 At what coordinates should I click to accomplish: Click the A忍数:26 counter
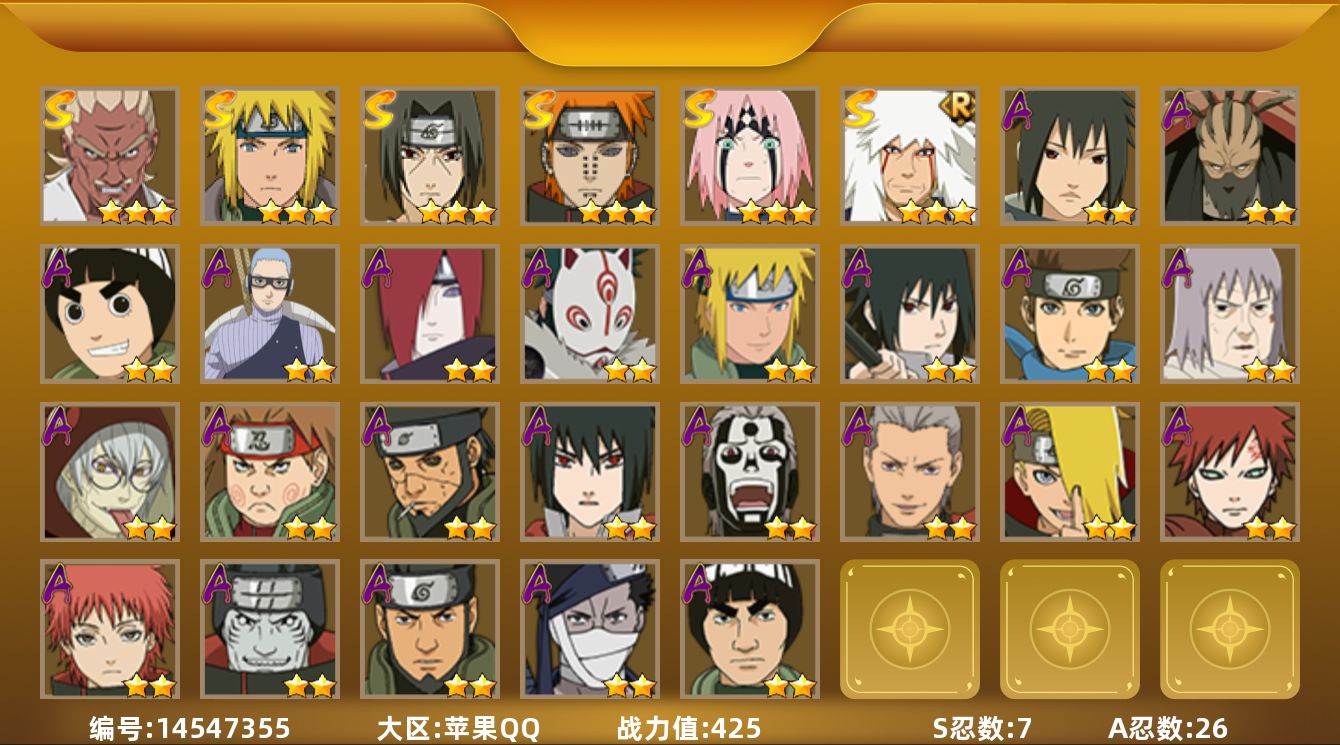click(1168, 728)
